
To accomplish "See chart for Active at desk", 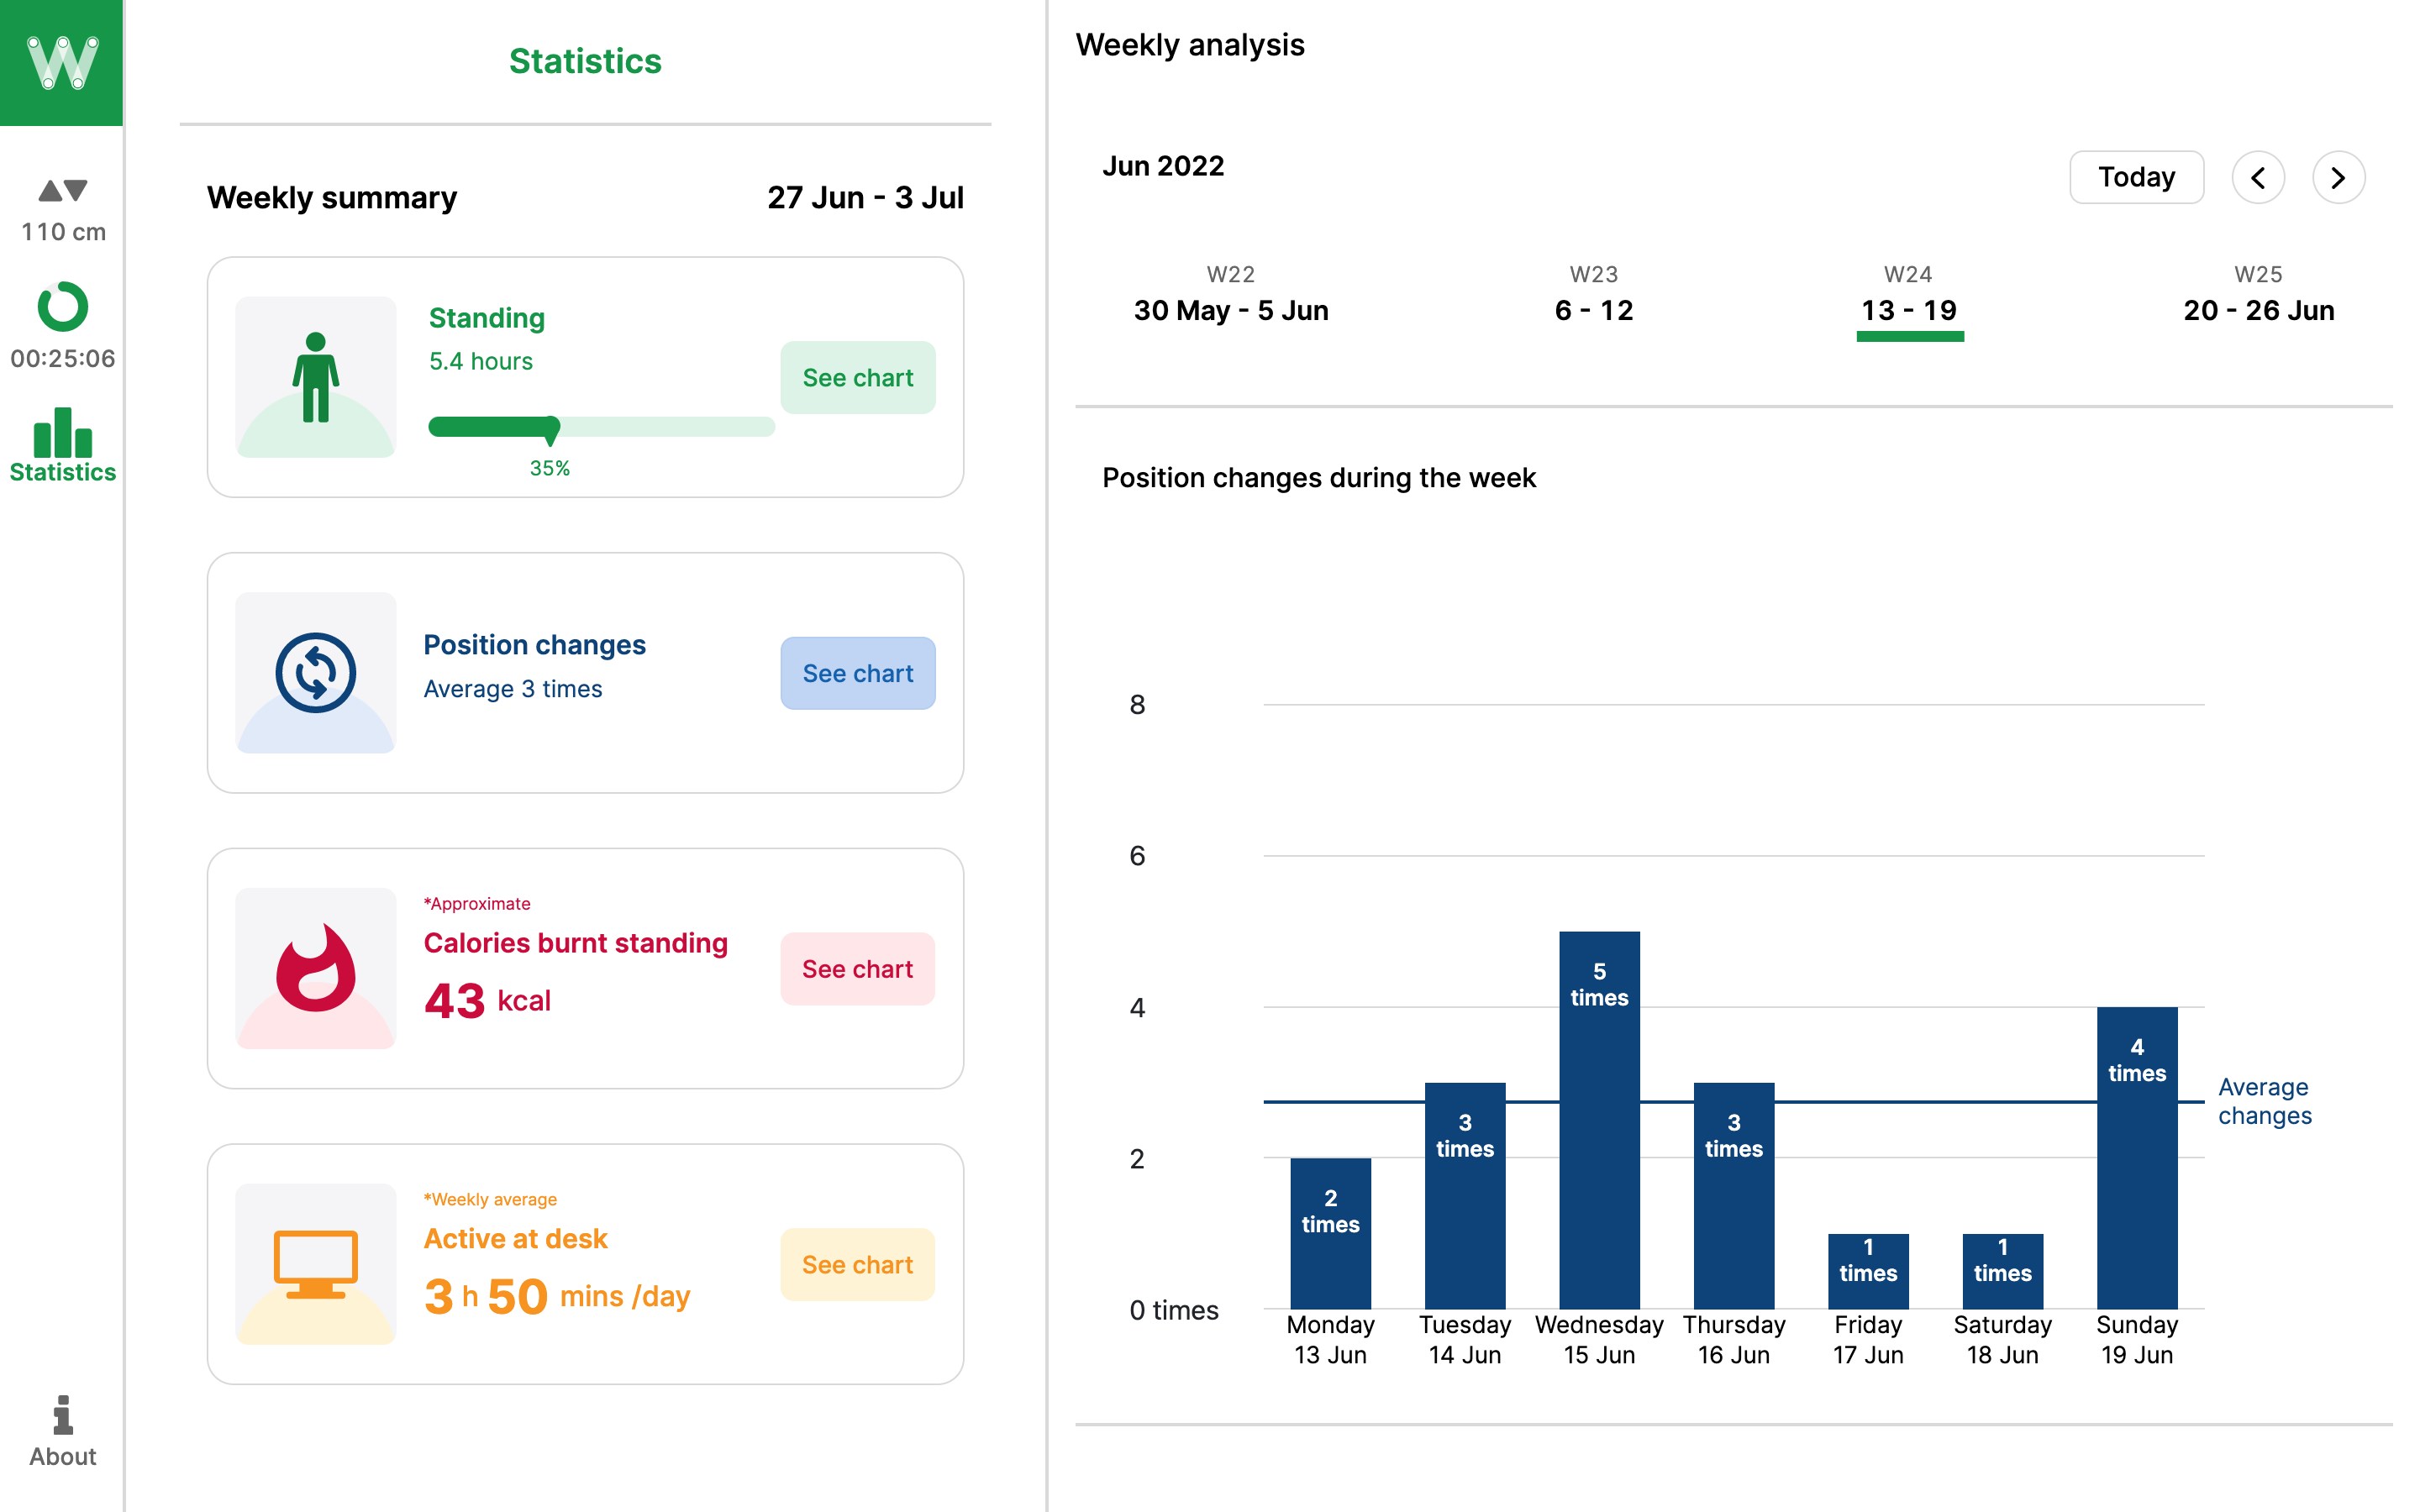I will tap(857, 1265).
